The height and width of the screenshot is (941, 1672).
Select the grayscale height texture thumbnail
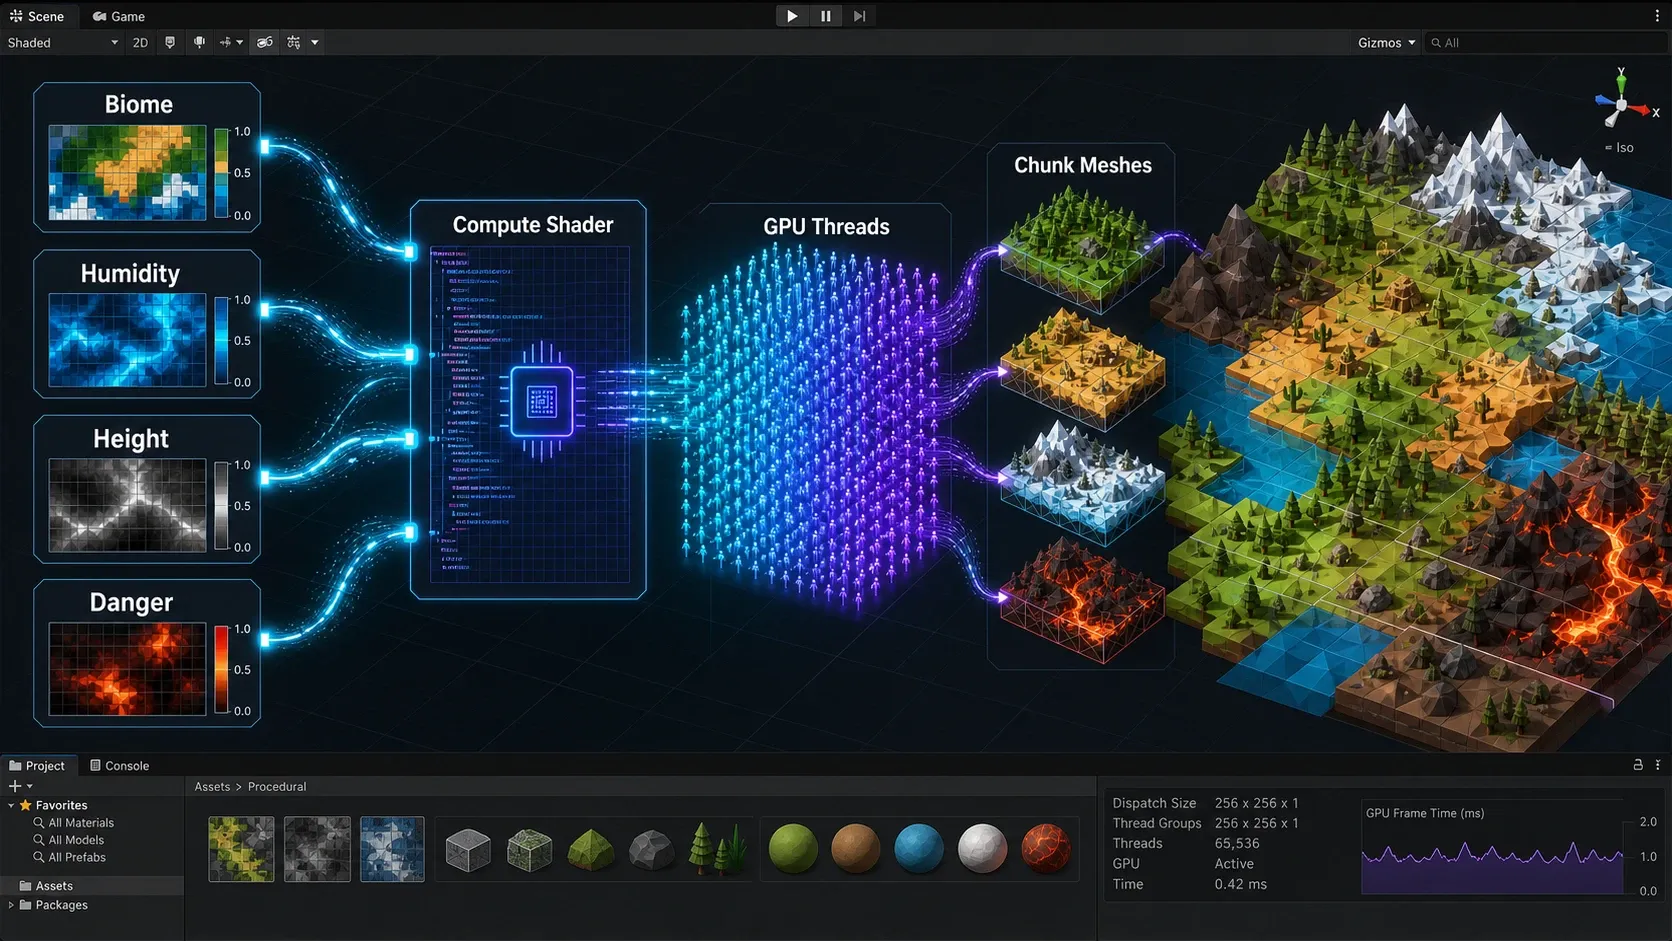point(317,849)
